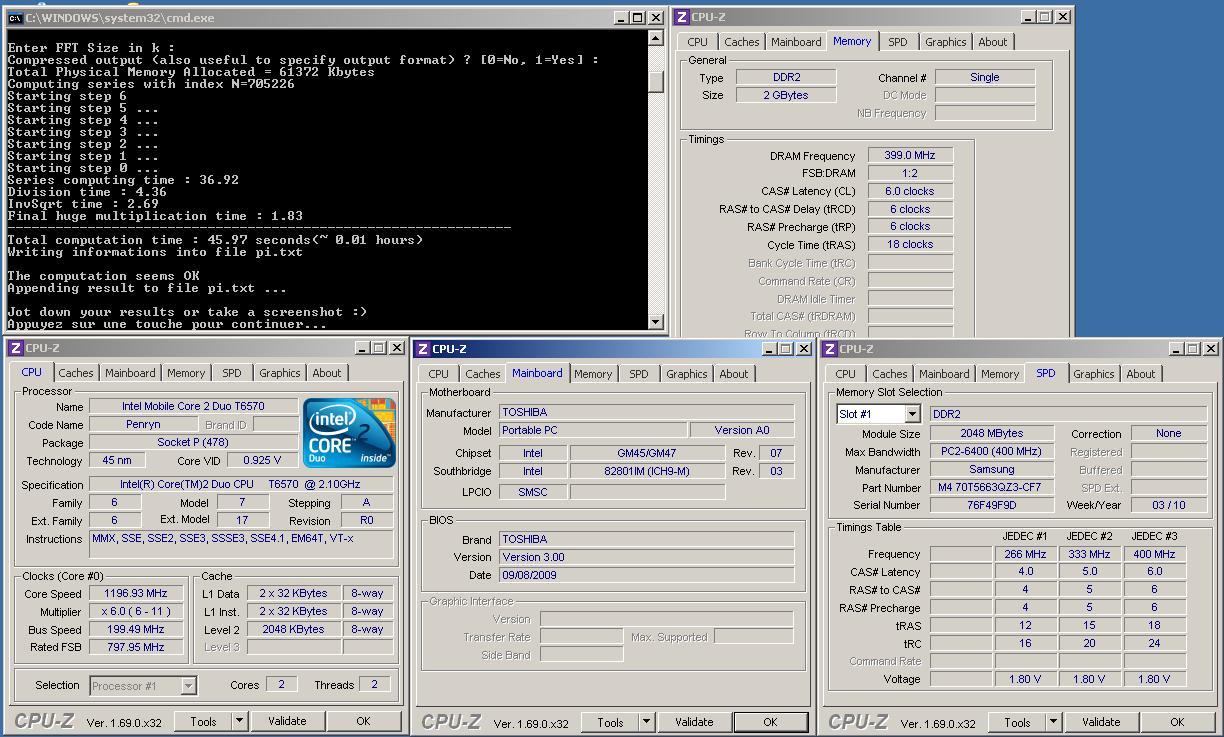Click the Rated FSB 797.95 MHz field
Image resolution: width=1224 pixels, height=737 pixels.
tap(136, 647)
